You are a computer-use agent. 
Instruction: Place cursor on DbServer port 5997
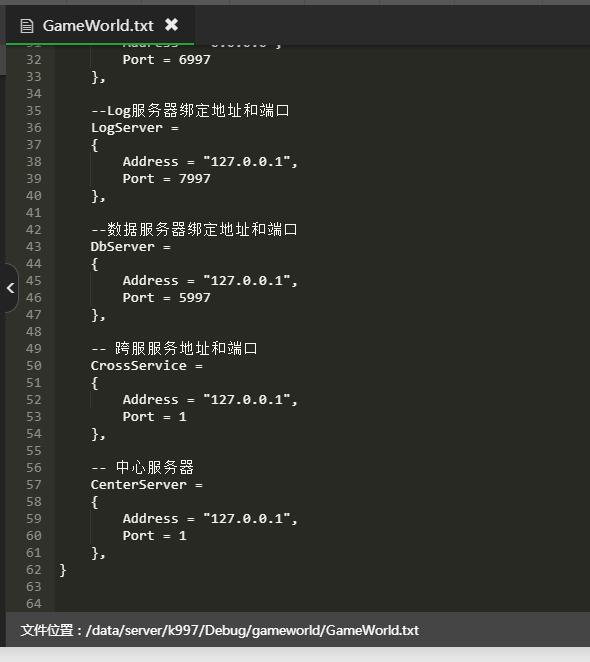194,298
